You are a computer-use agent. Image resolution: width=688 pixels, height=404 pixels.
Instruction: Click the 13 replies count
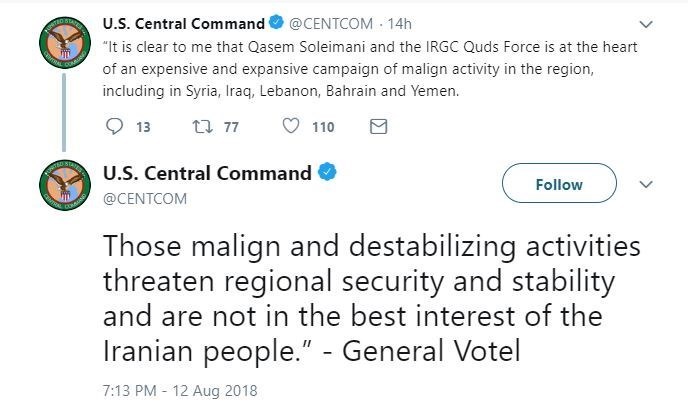(x=143, y=127)
